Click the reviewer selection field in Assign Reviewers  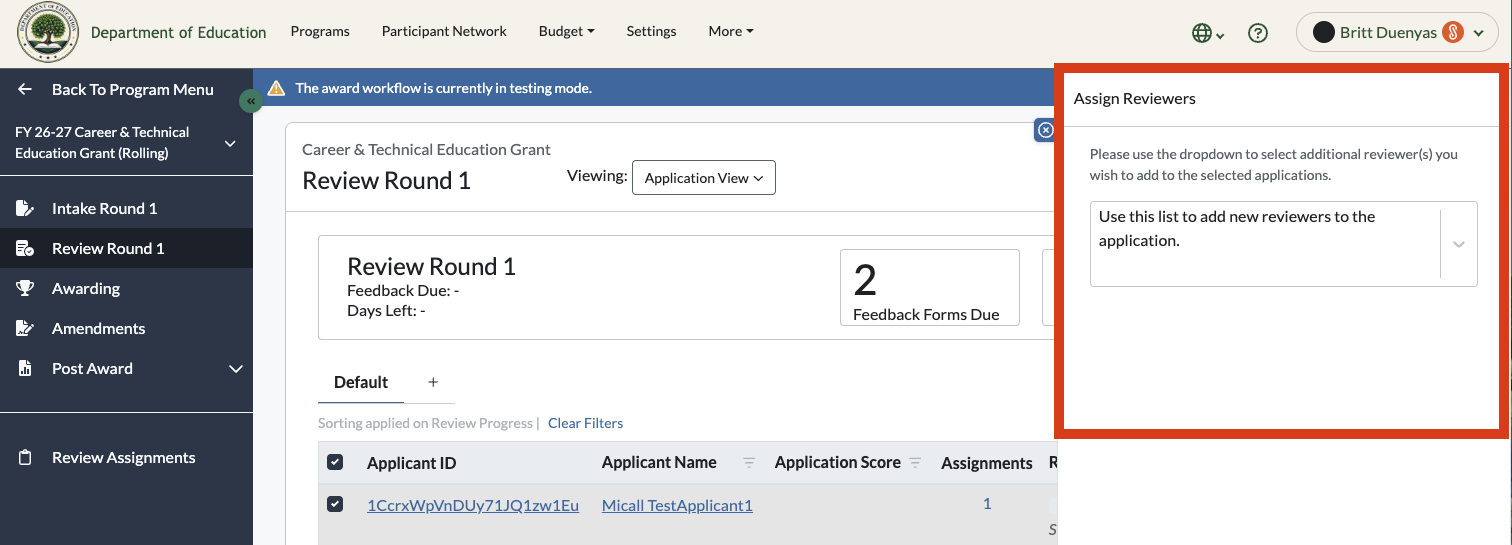pyautogui.click(x=1283, y=244)
